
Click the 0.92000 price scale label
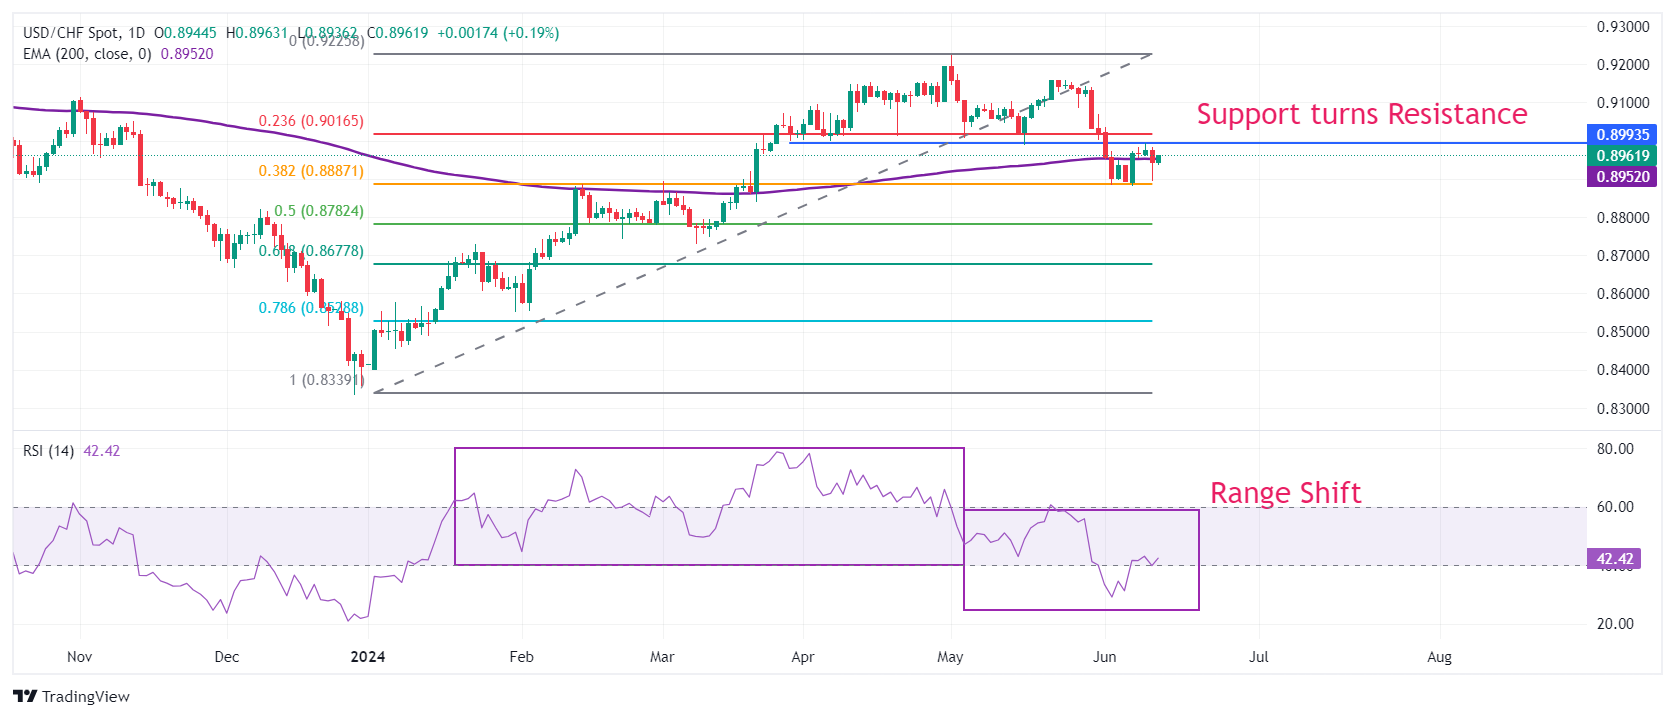pos(1622,65)
